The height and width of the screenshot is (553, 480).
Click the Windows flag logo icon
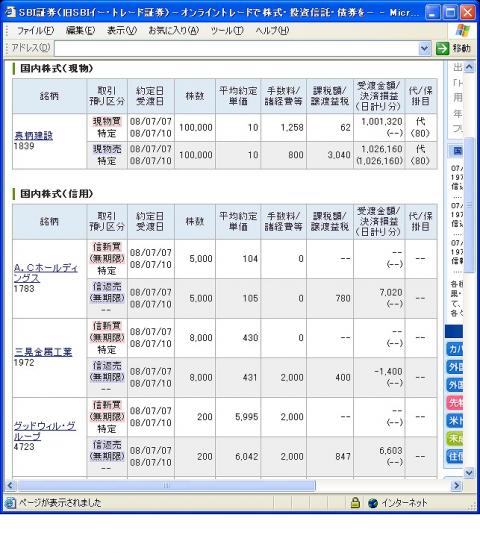pyautogui.click(x=462, y=30)
